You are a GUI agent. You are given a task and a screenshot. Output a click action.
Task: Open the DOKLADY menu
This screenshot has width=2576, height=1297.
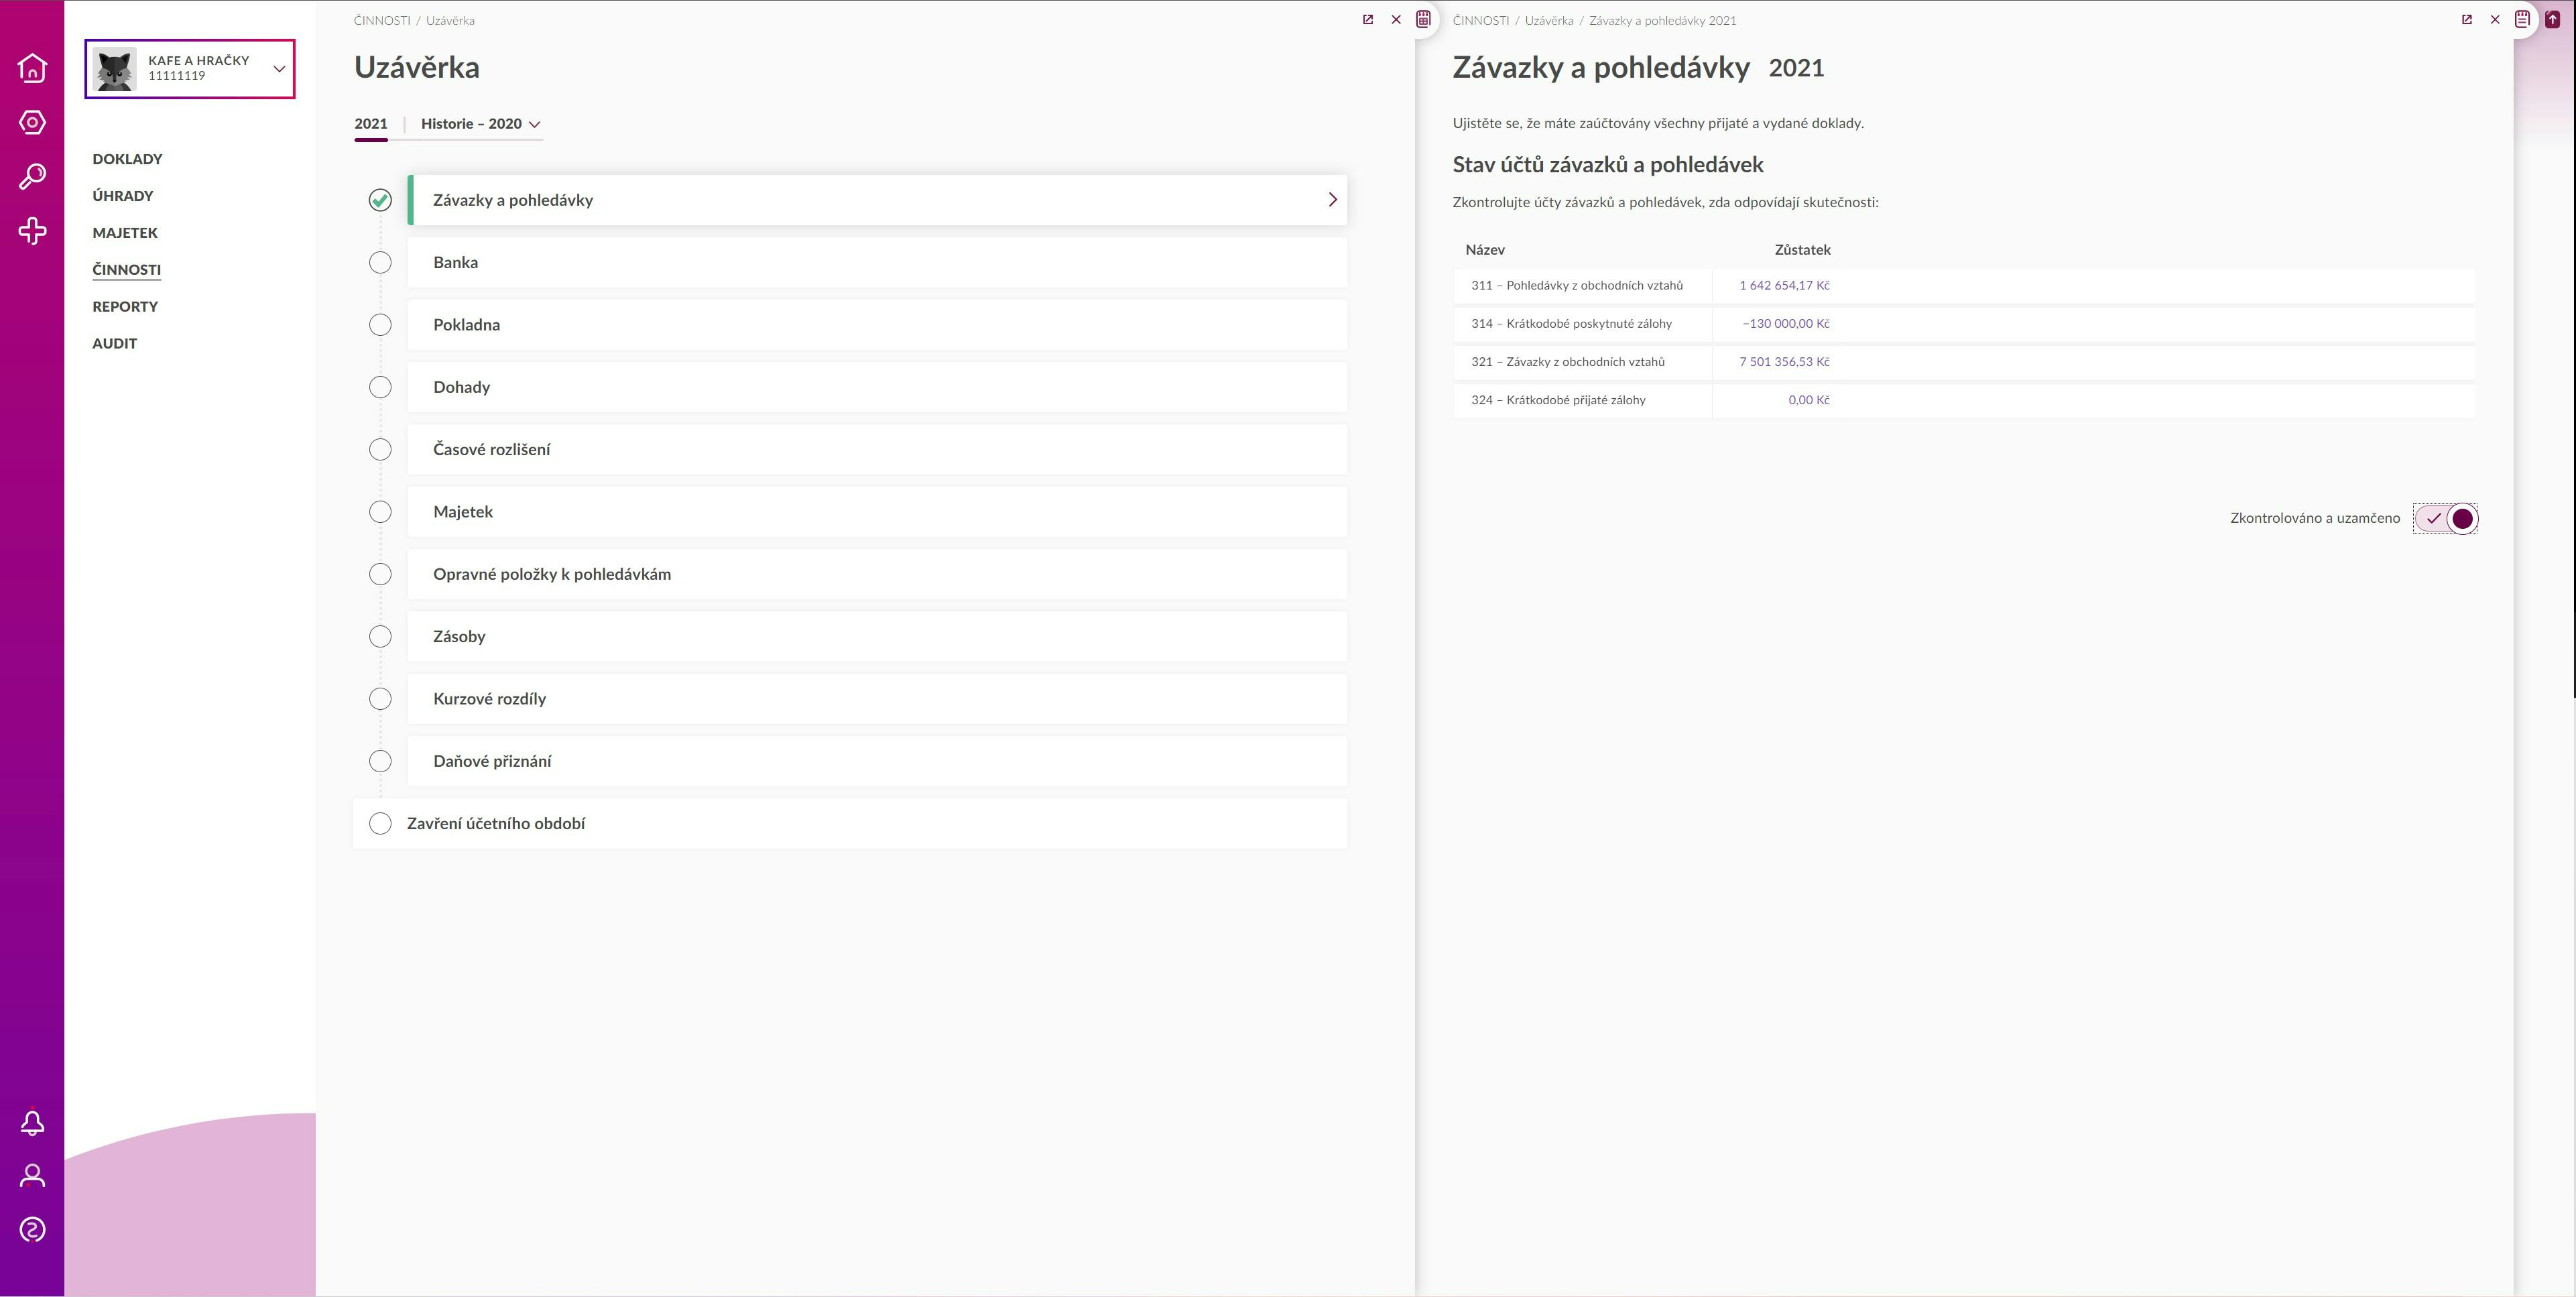127,159
